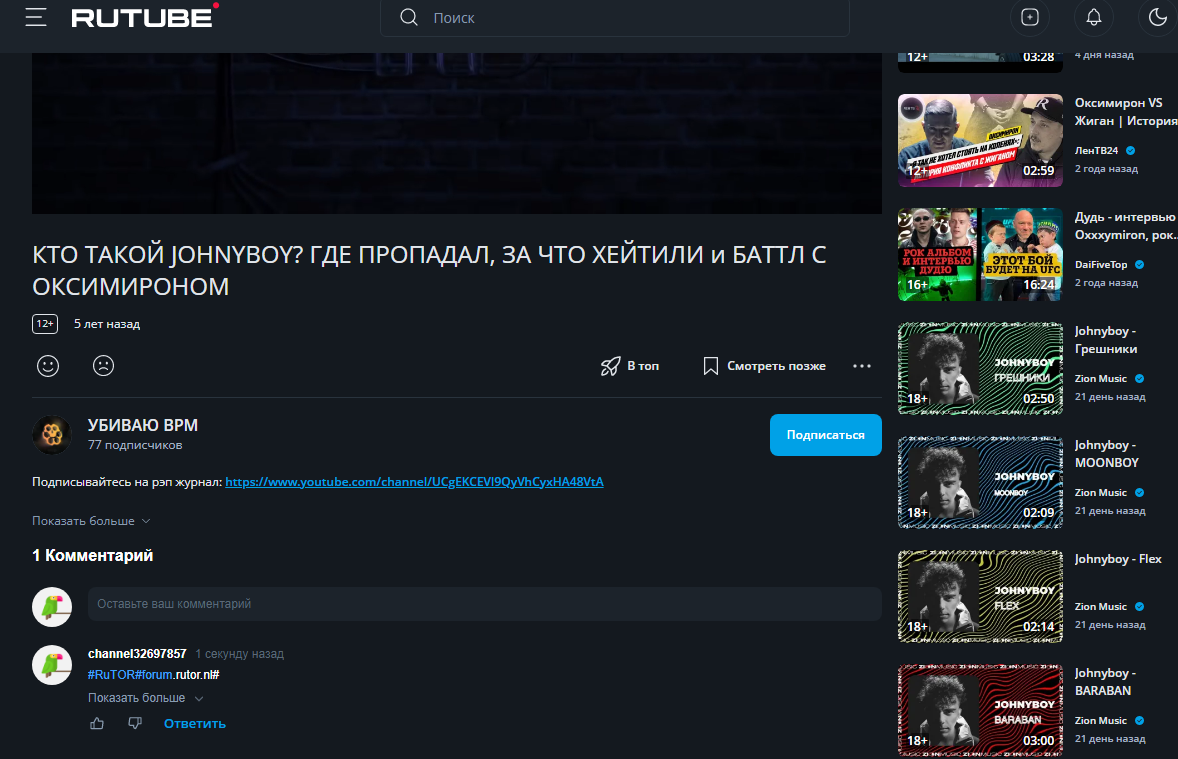Dislike the video with sad face
The height and width of the screenshot is (759, 1178).
point(103,366)
